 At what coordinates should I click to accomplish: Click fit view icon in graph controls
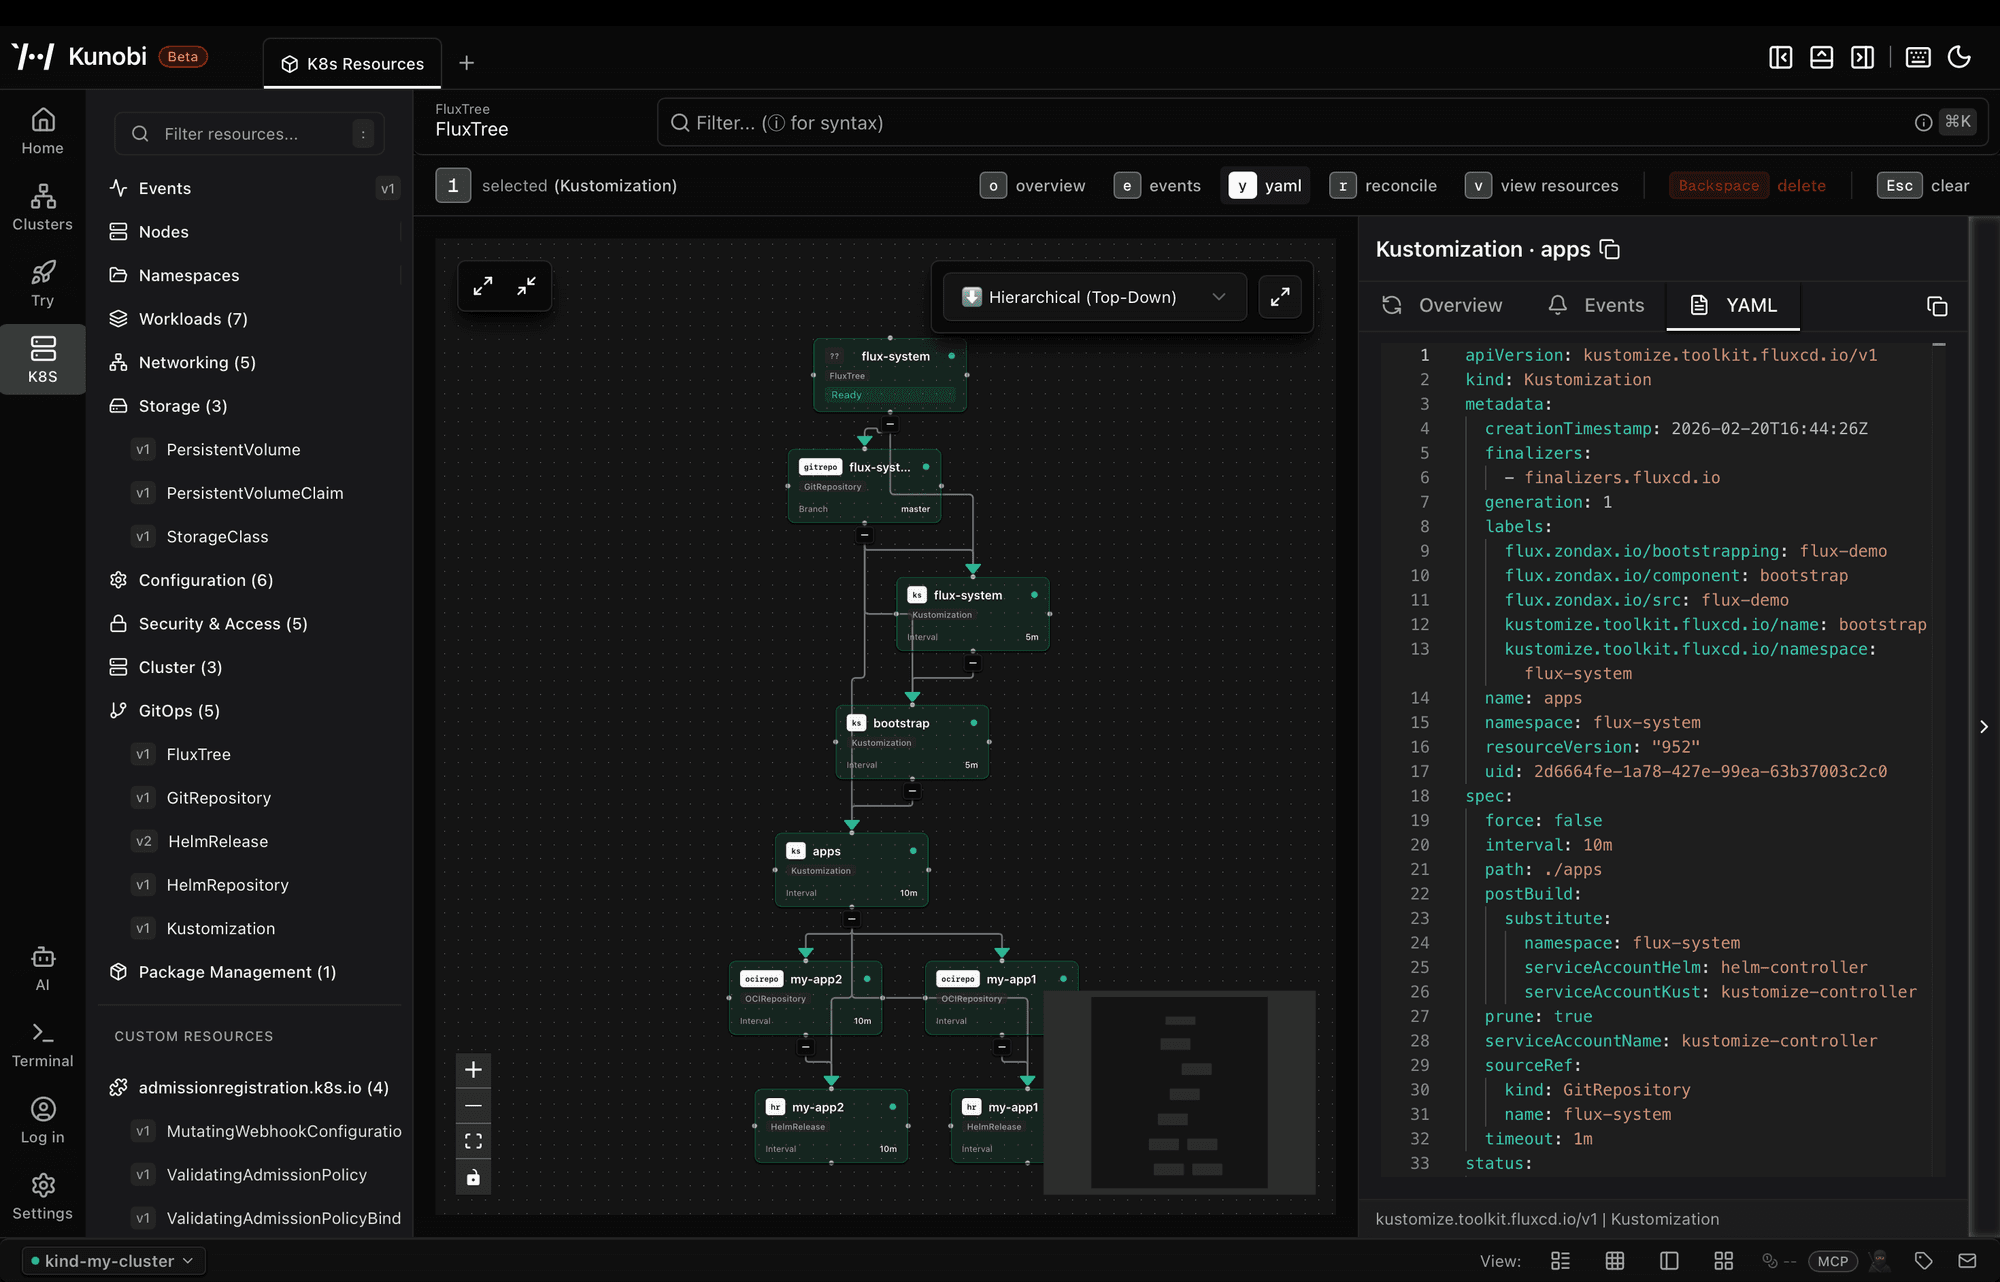point(473,1141)
